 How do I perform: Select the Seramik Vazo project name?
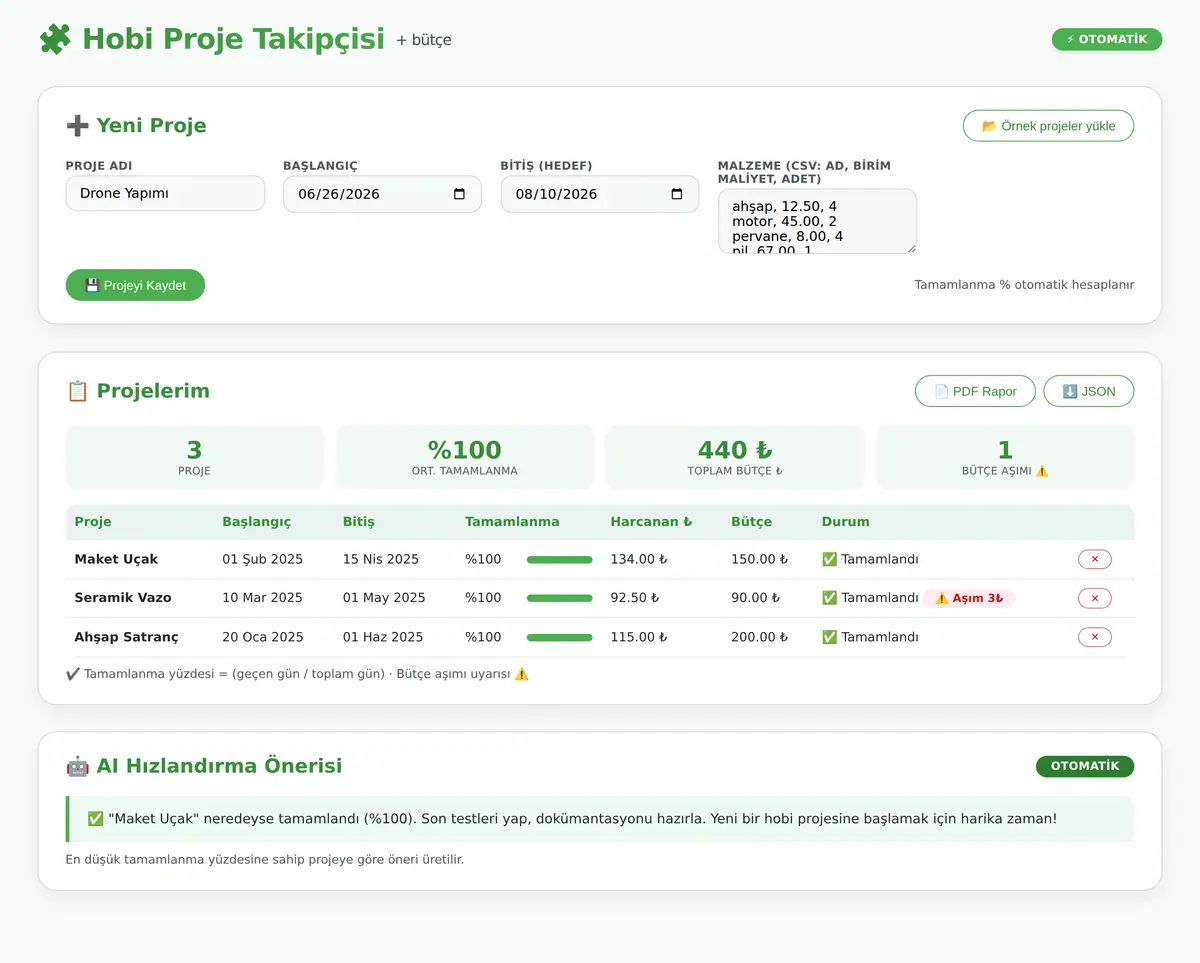(123, 598)
